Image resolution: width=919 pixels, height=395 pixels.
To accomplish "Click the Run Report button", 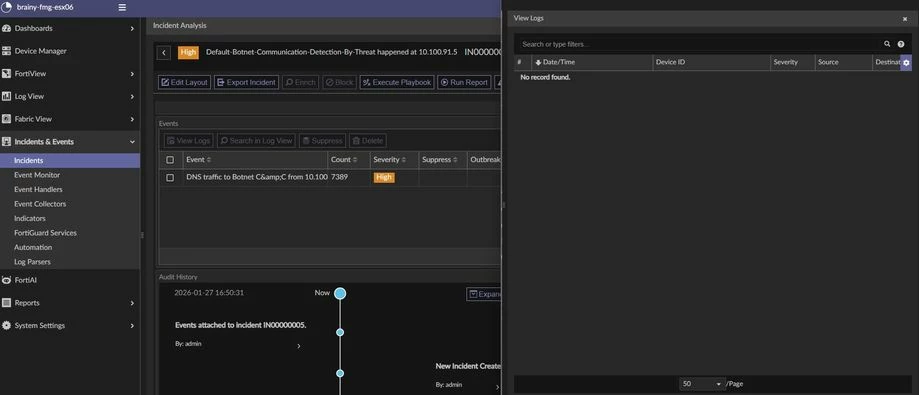I will click(x=464, y=83).
